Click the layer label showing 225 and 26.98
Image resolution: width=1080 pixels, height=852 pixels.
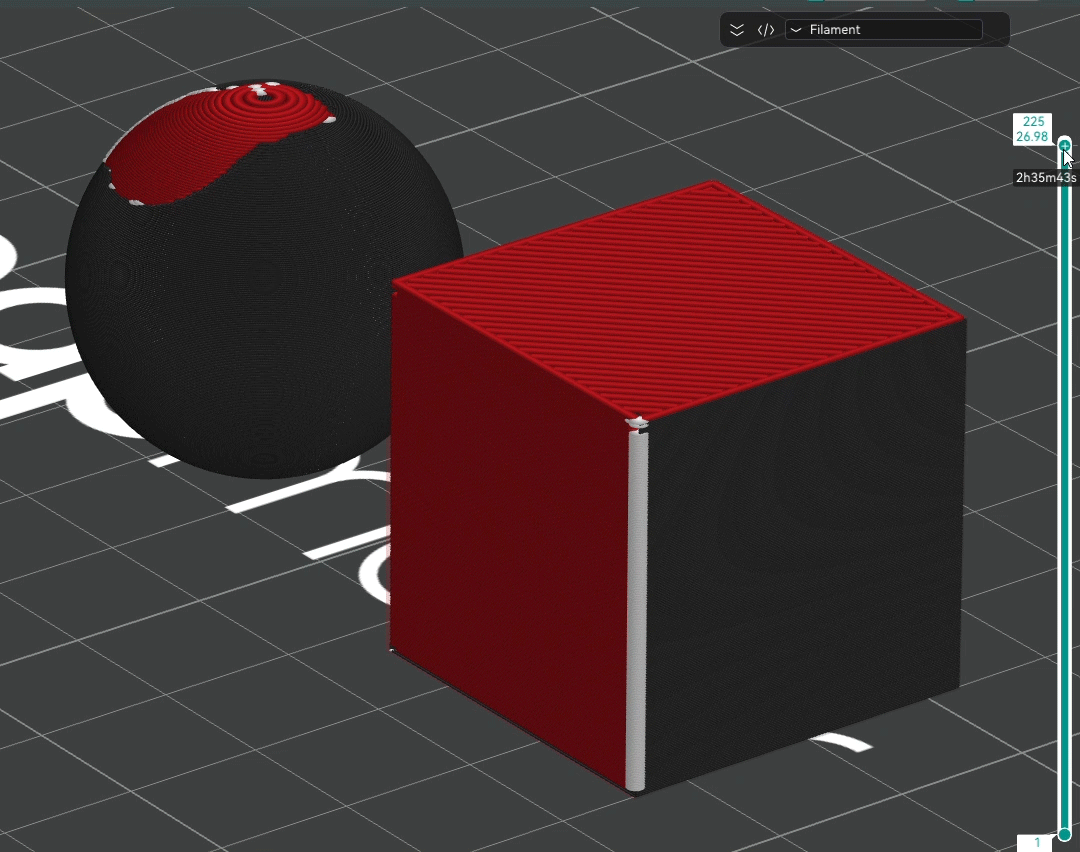(1032, 129)
